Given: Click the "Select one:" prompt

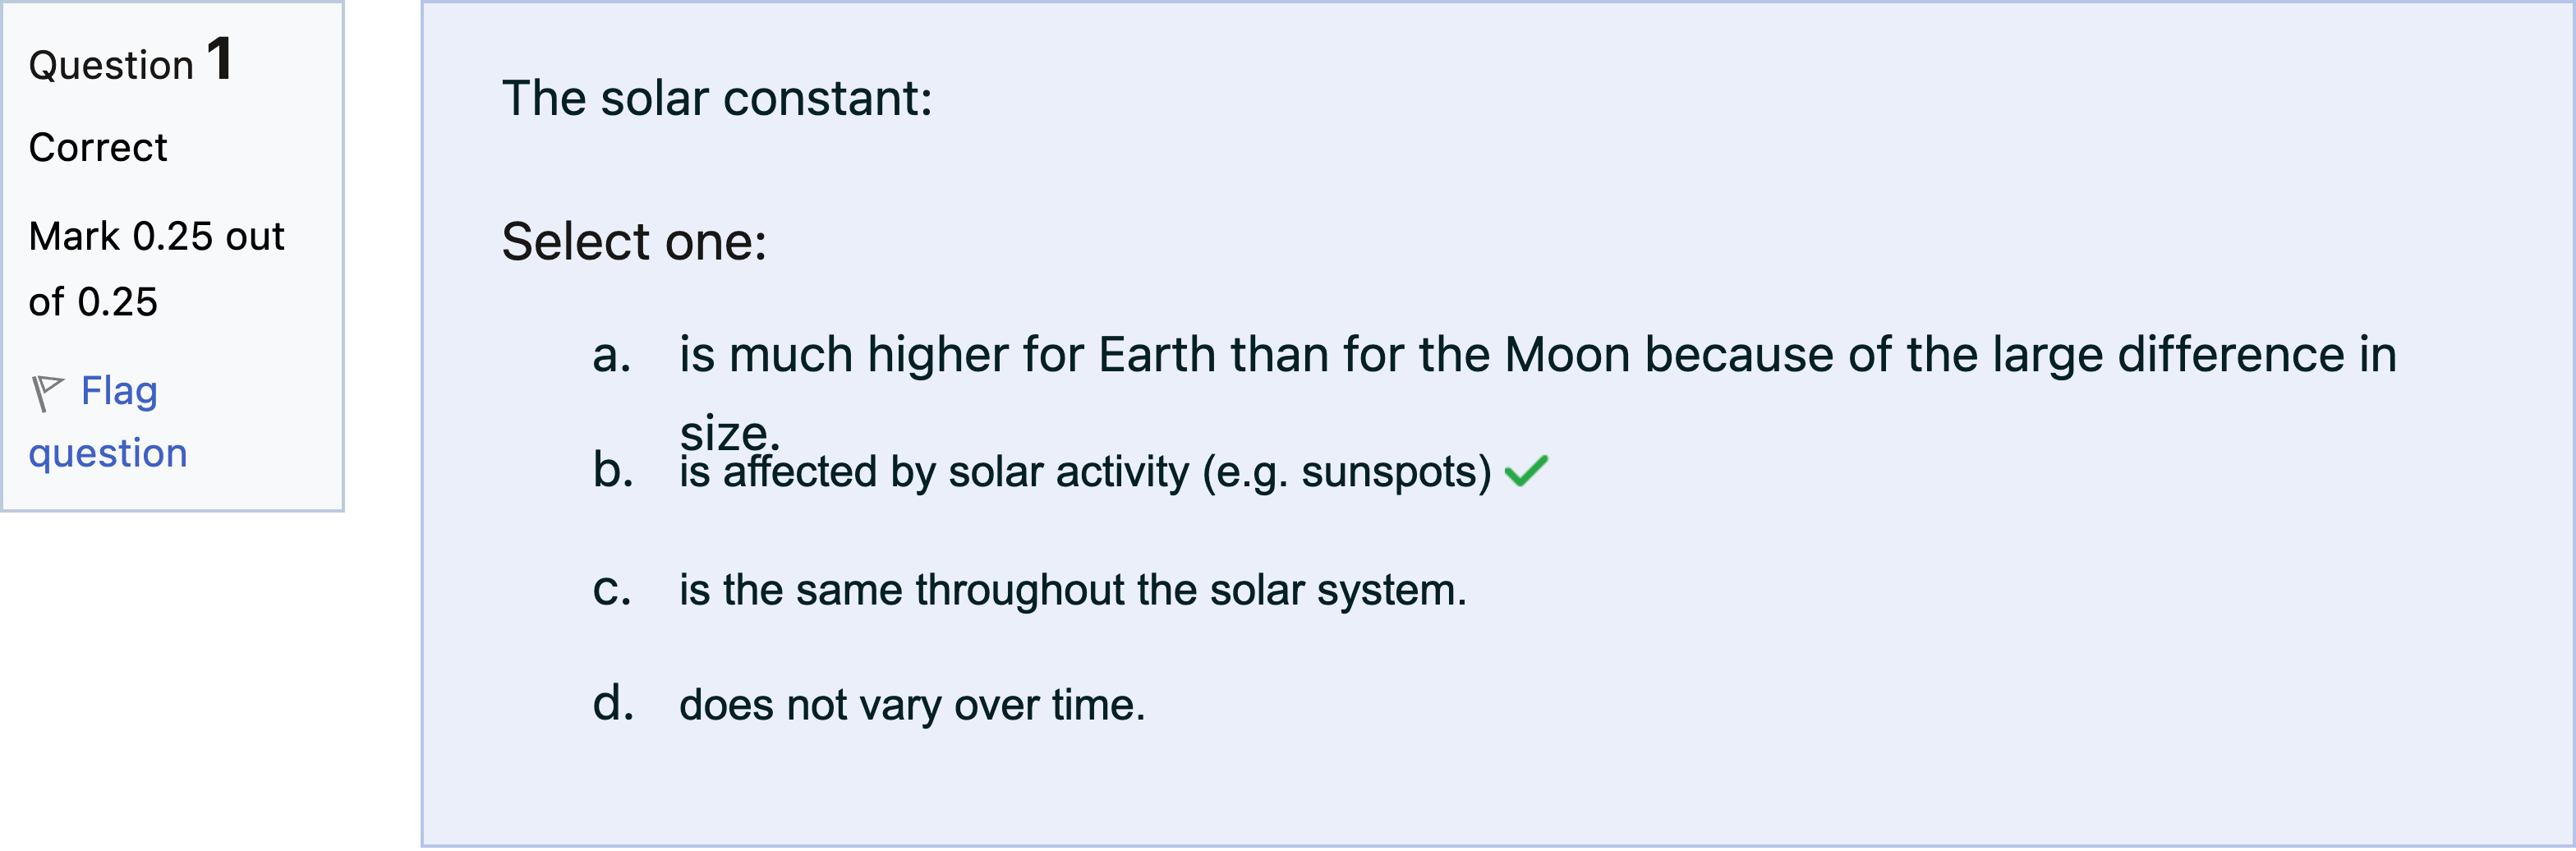Looking at the screenshot, I should click(x=634, y=242).
